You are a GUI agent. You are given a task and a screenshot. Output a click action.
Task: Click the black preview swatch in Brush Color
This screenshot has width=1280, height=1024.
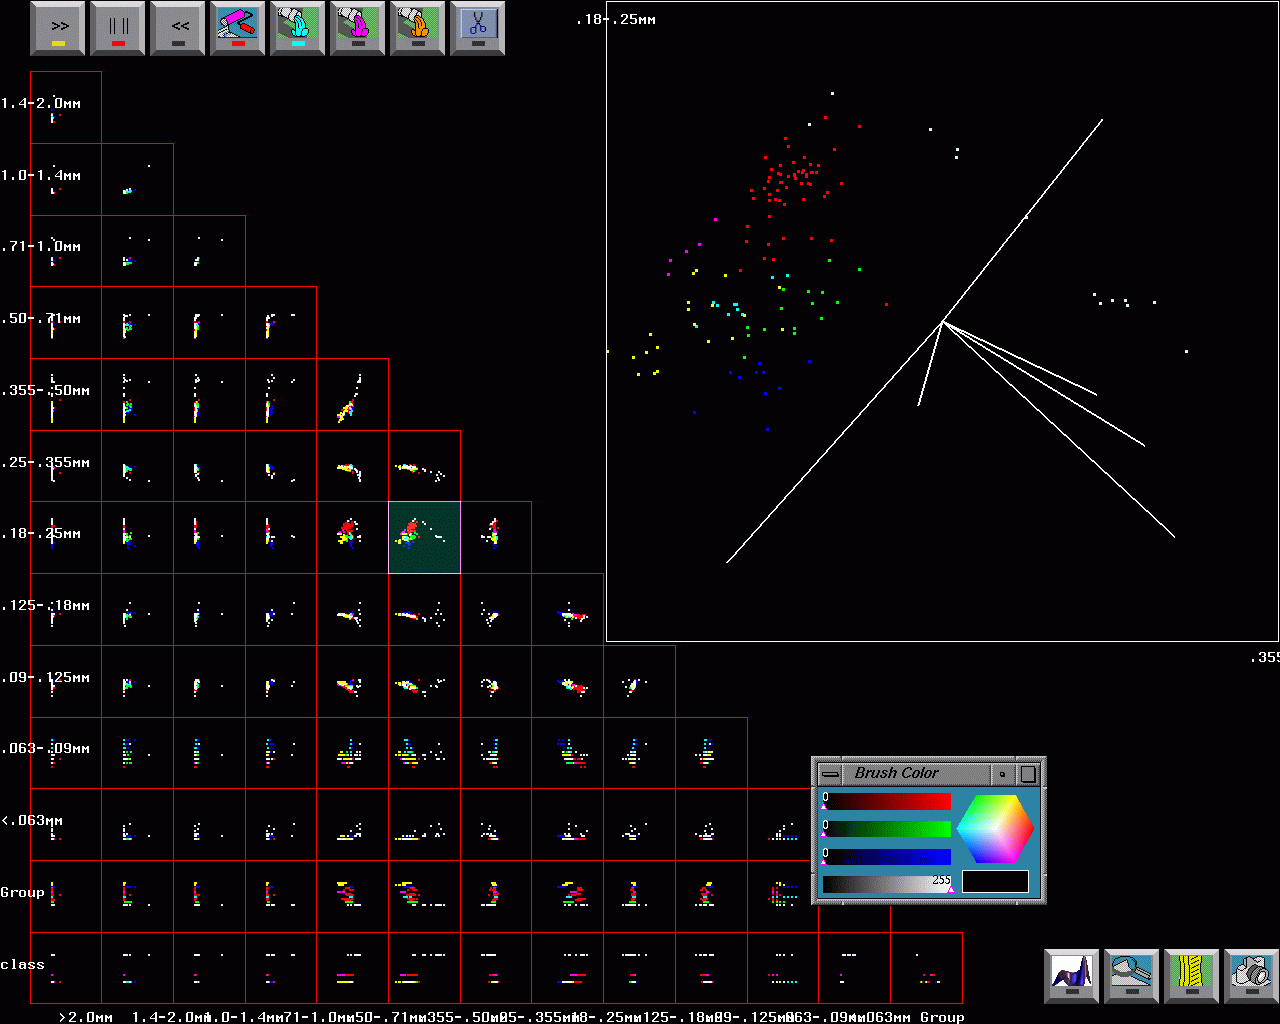click(995, 882)
